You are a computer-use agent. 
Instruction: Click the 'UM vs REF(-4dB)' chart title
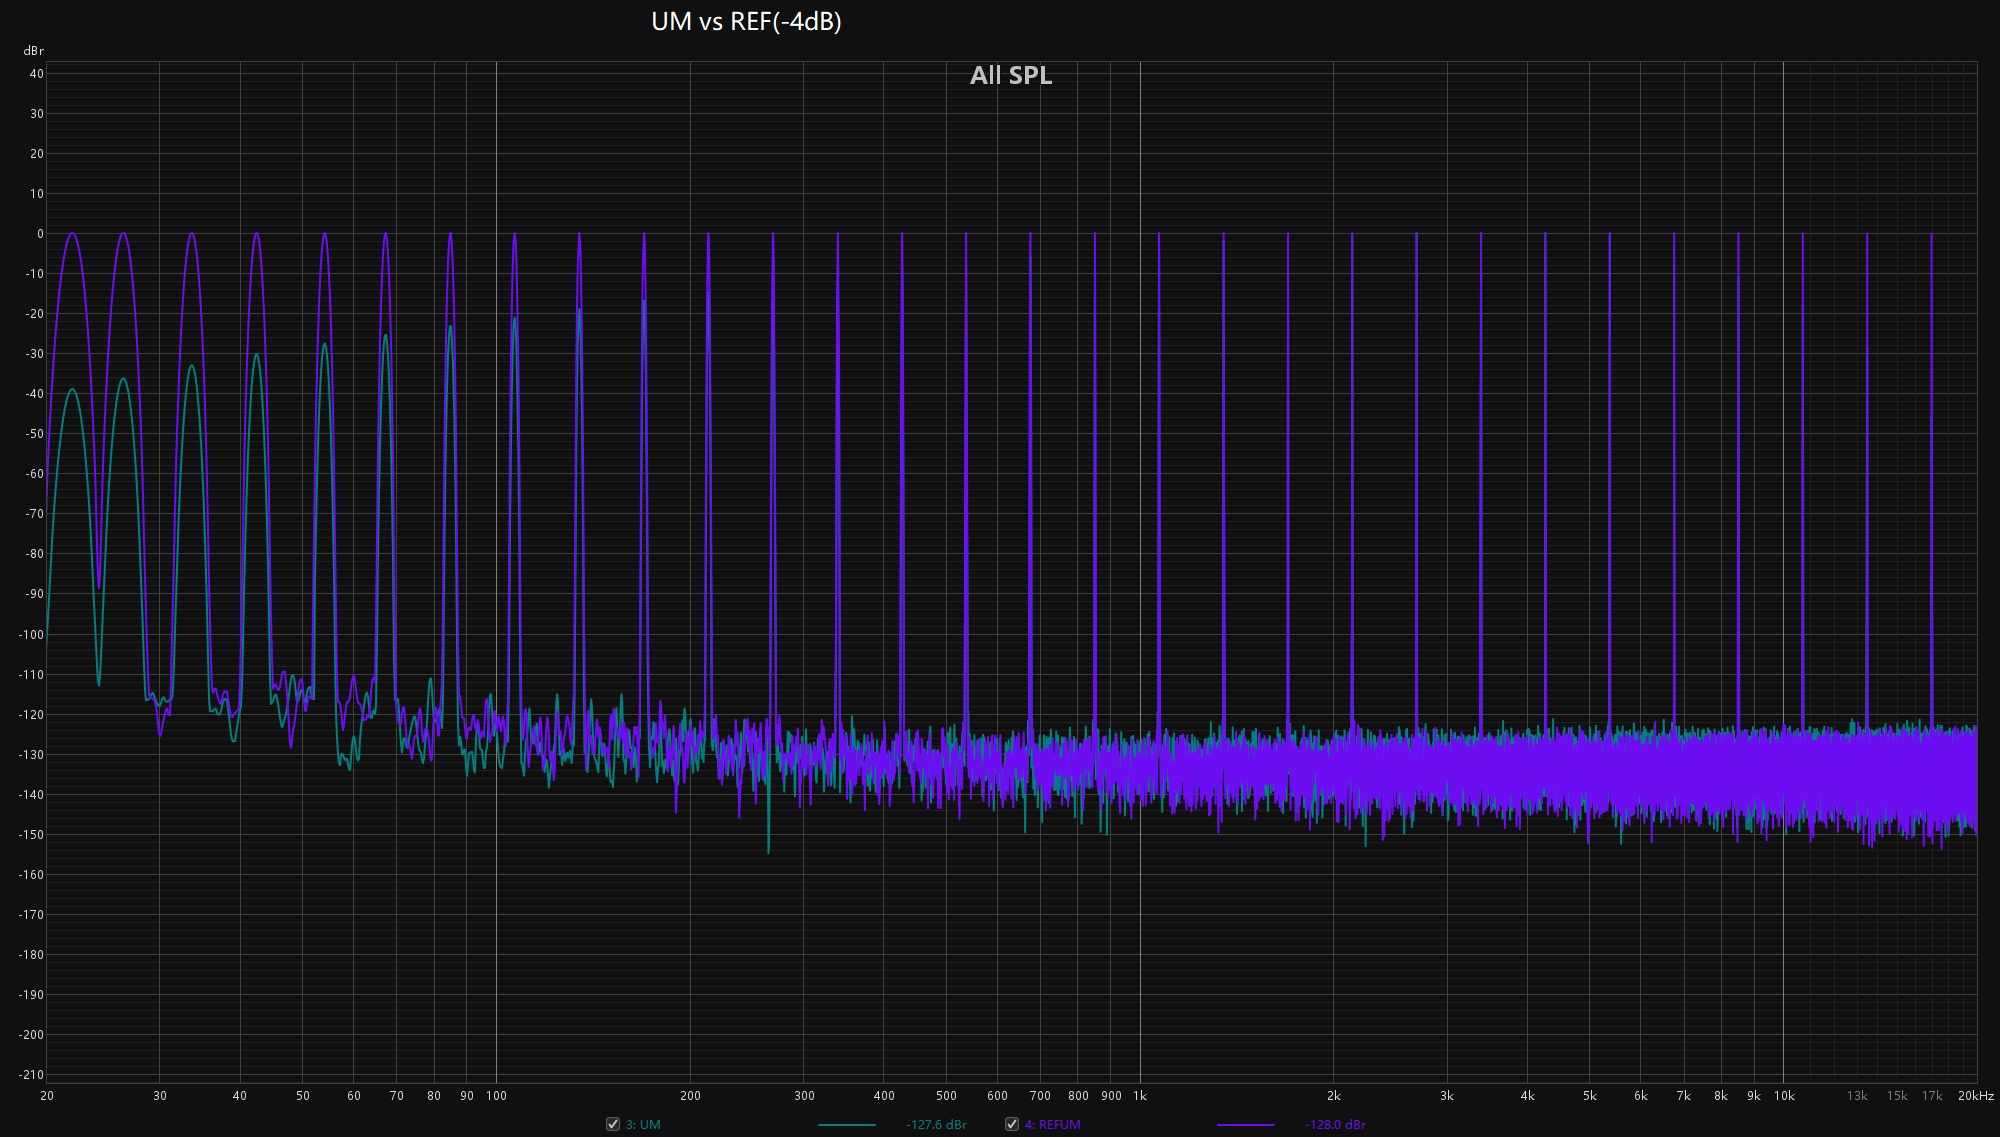point(746,21)
